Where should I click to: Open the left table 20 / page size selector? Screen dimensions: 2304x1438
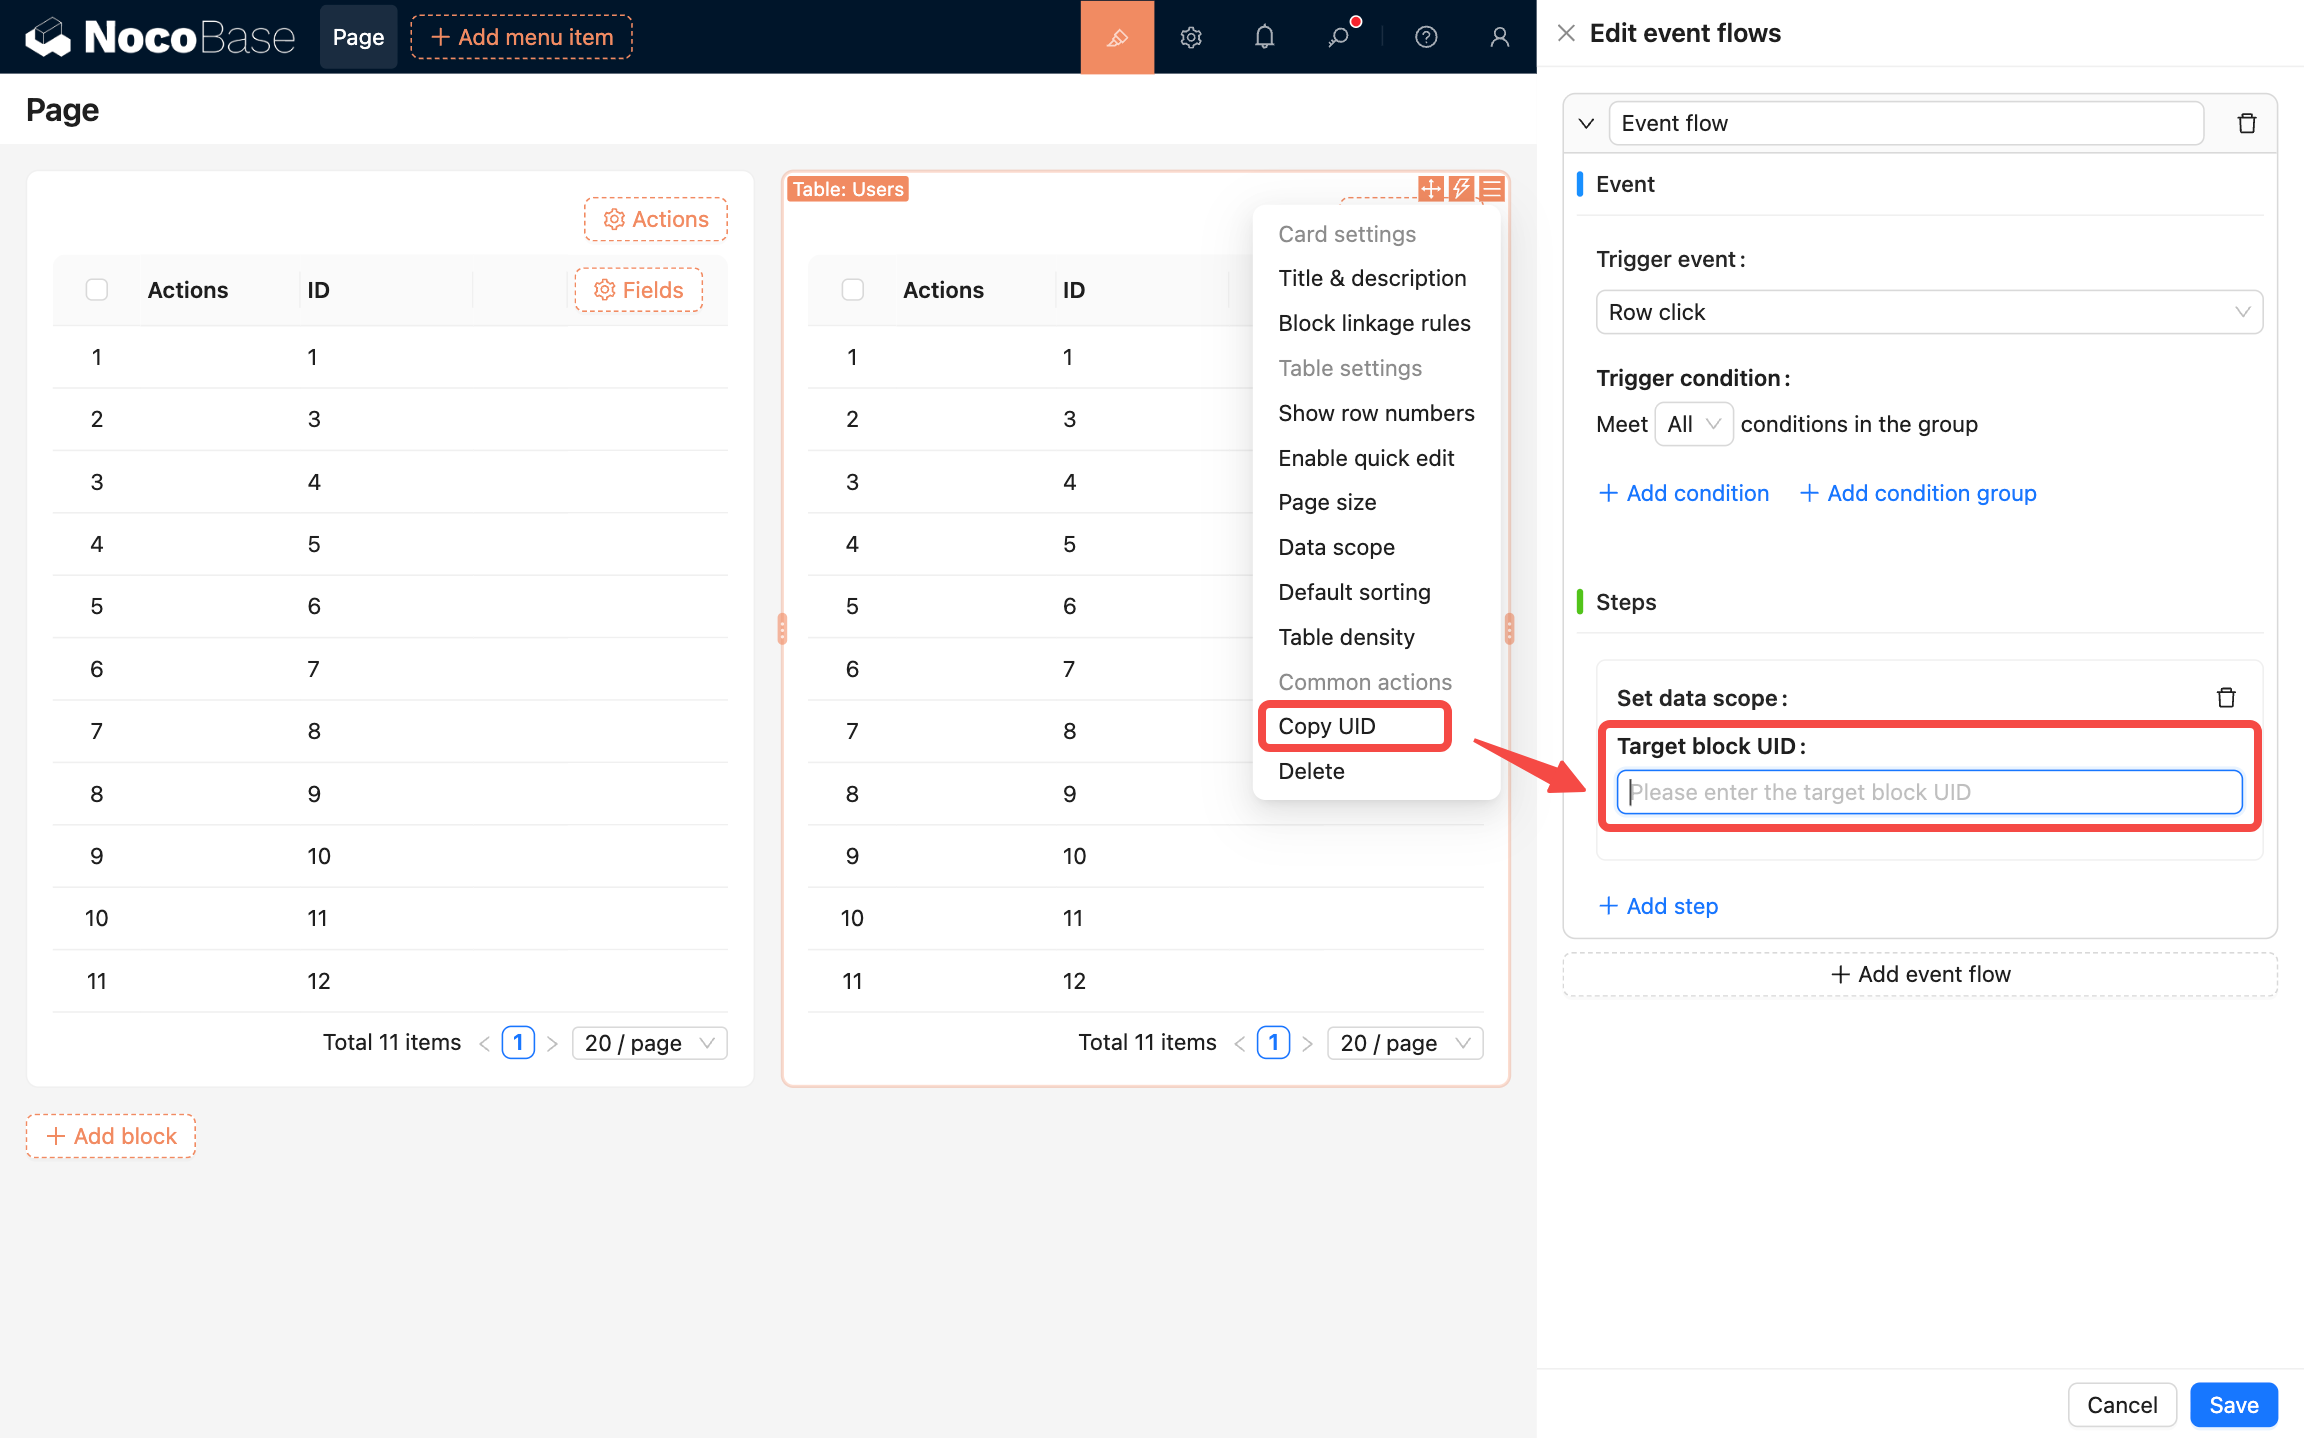point(649,1043)
